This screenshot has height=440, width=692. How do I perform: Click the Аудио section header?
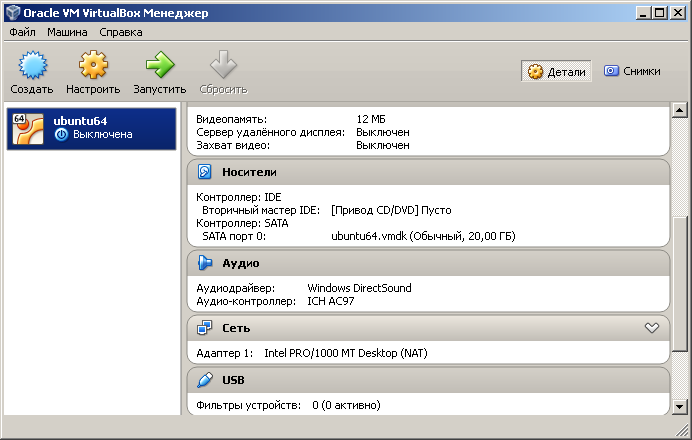[x=428, y=263]
